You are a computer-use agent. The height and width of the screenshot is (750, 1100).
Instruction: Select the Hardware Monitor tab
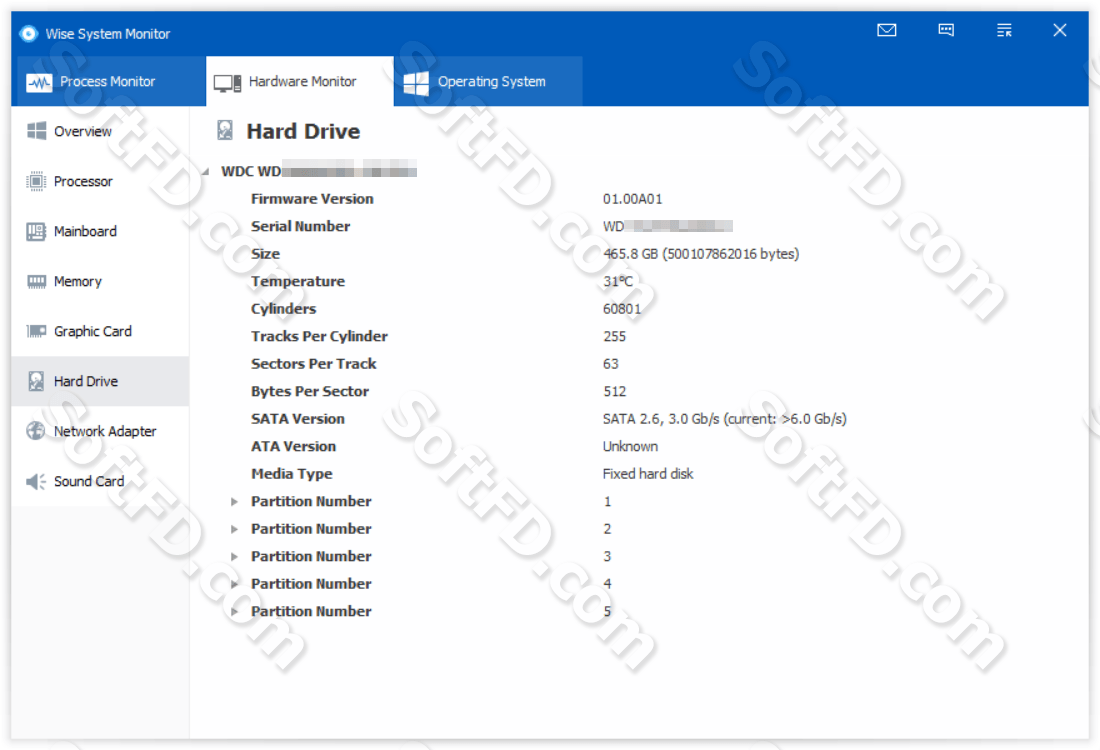pos(300,81)
